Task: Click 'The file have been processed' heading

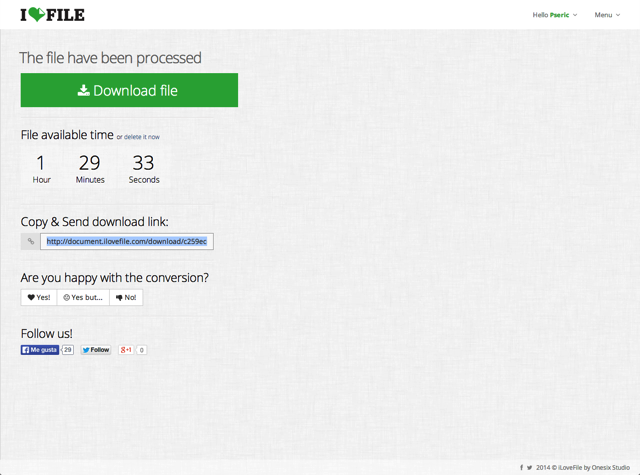Action: point(110,58)
